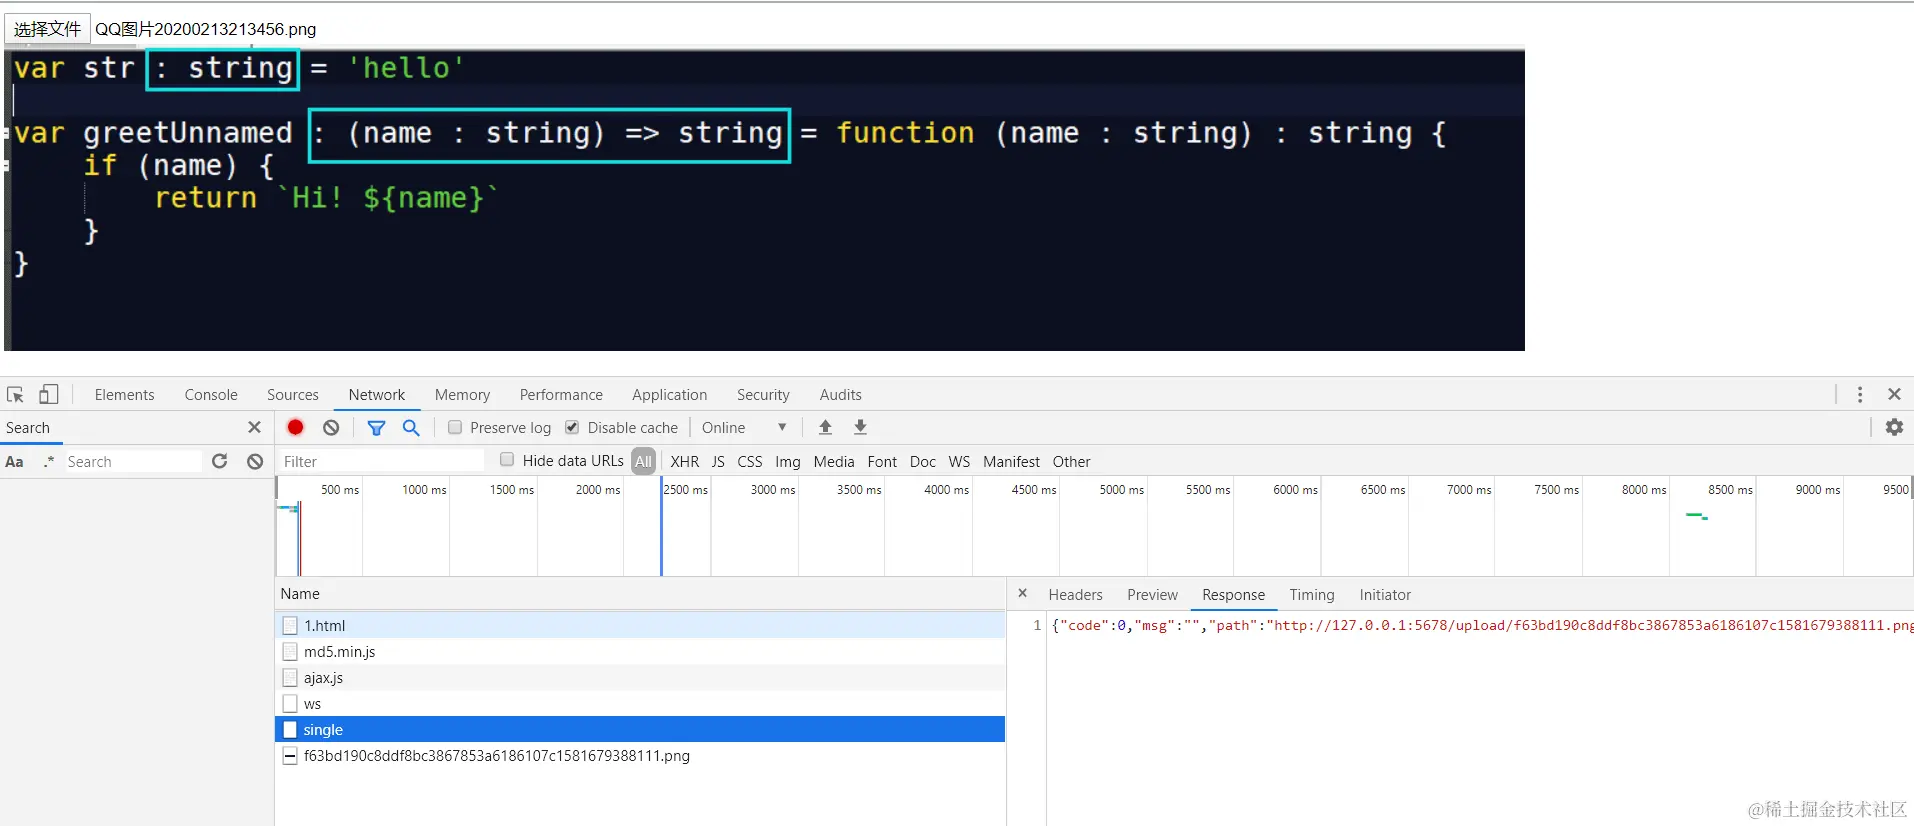Clear the search results
The height and width of the screenshot is (826, 1914).
[x=255, y=461]
